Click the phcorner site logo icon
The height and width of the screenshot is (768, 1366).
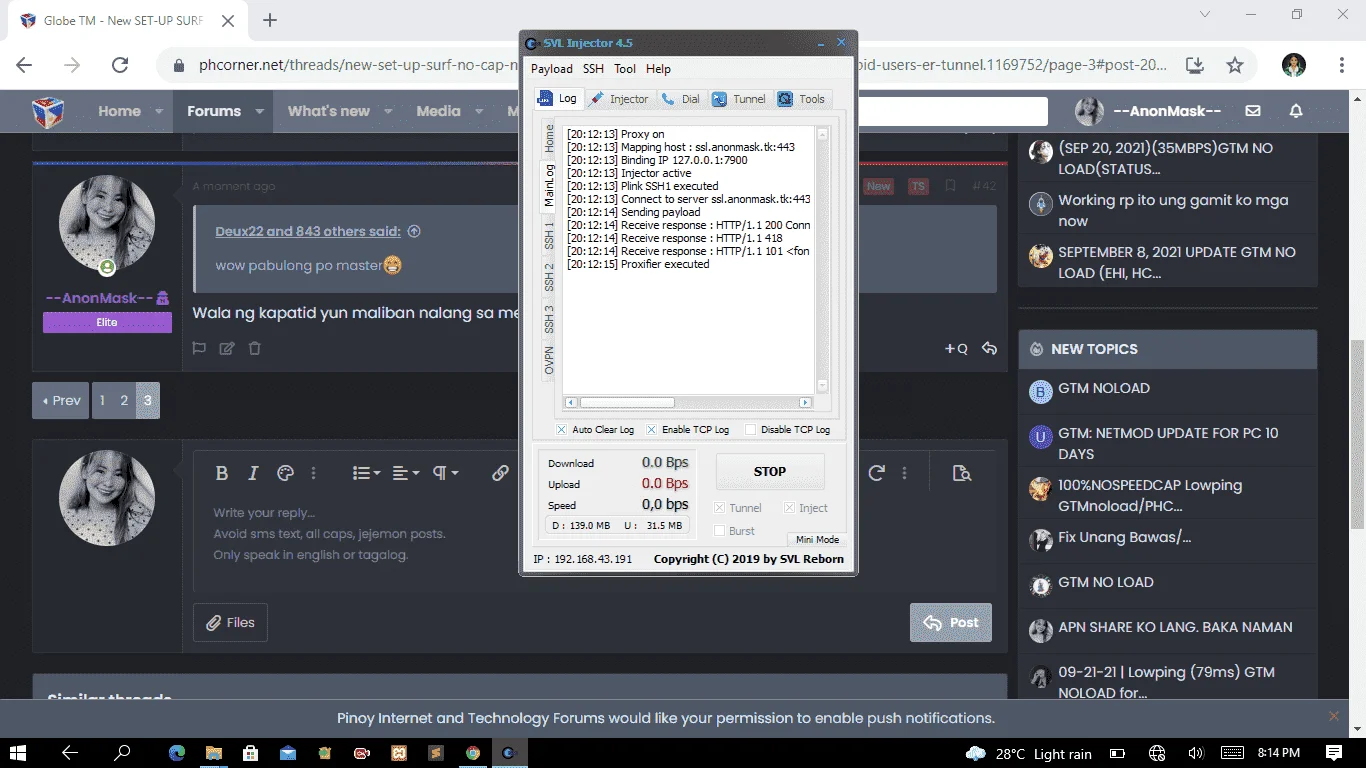pos(48,112)
